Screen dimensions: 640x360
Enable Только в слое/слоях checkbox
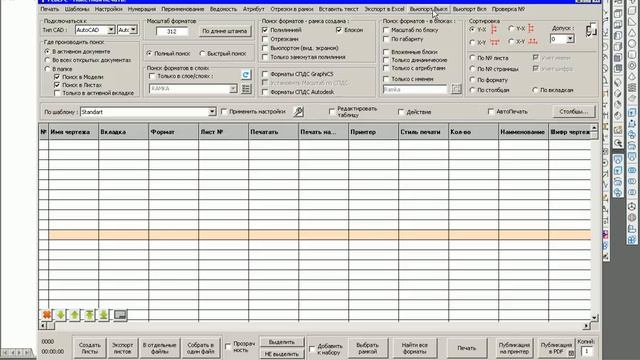(152, 76)
